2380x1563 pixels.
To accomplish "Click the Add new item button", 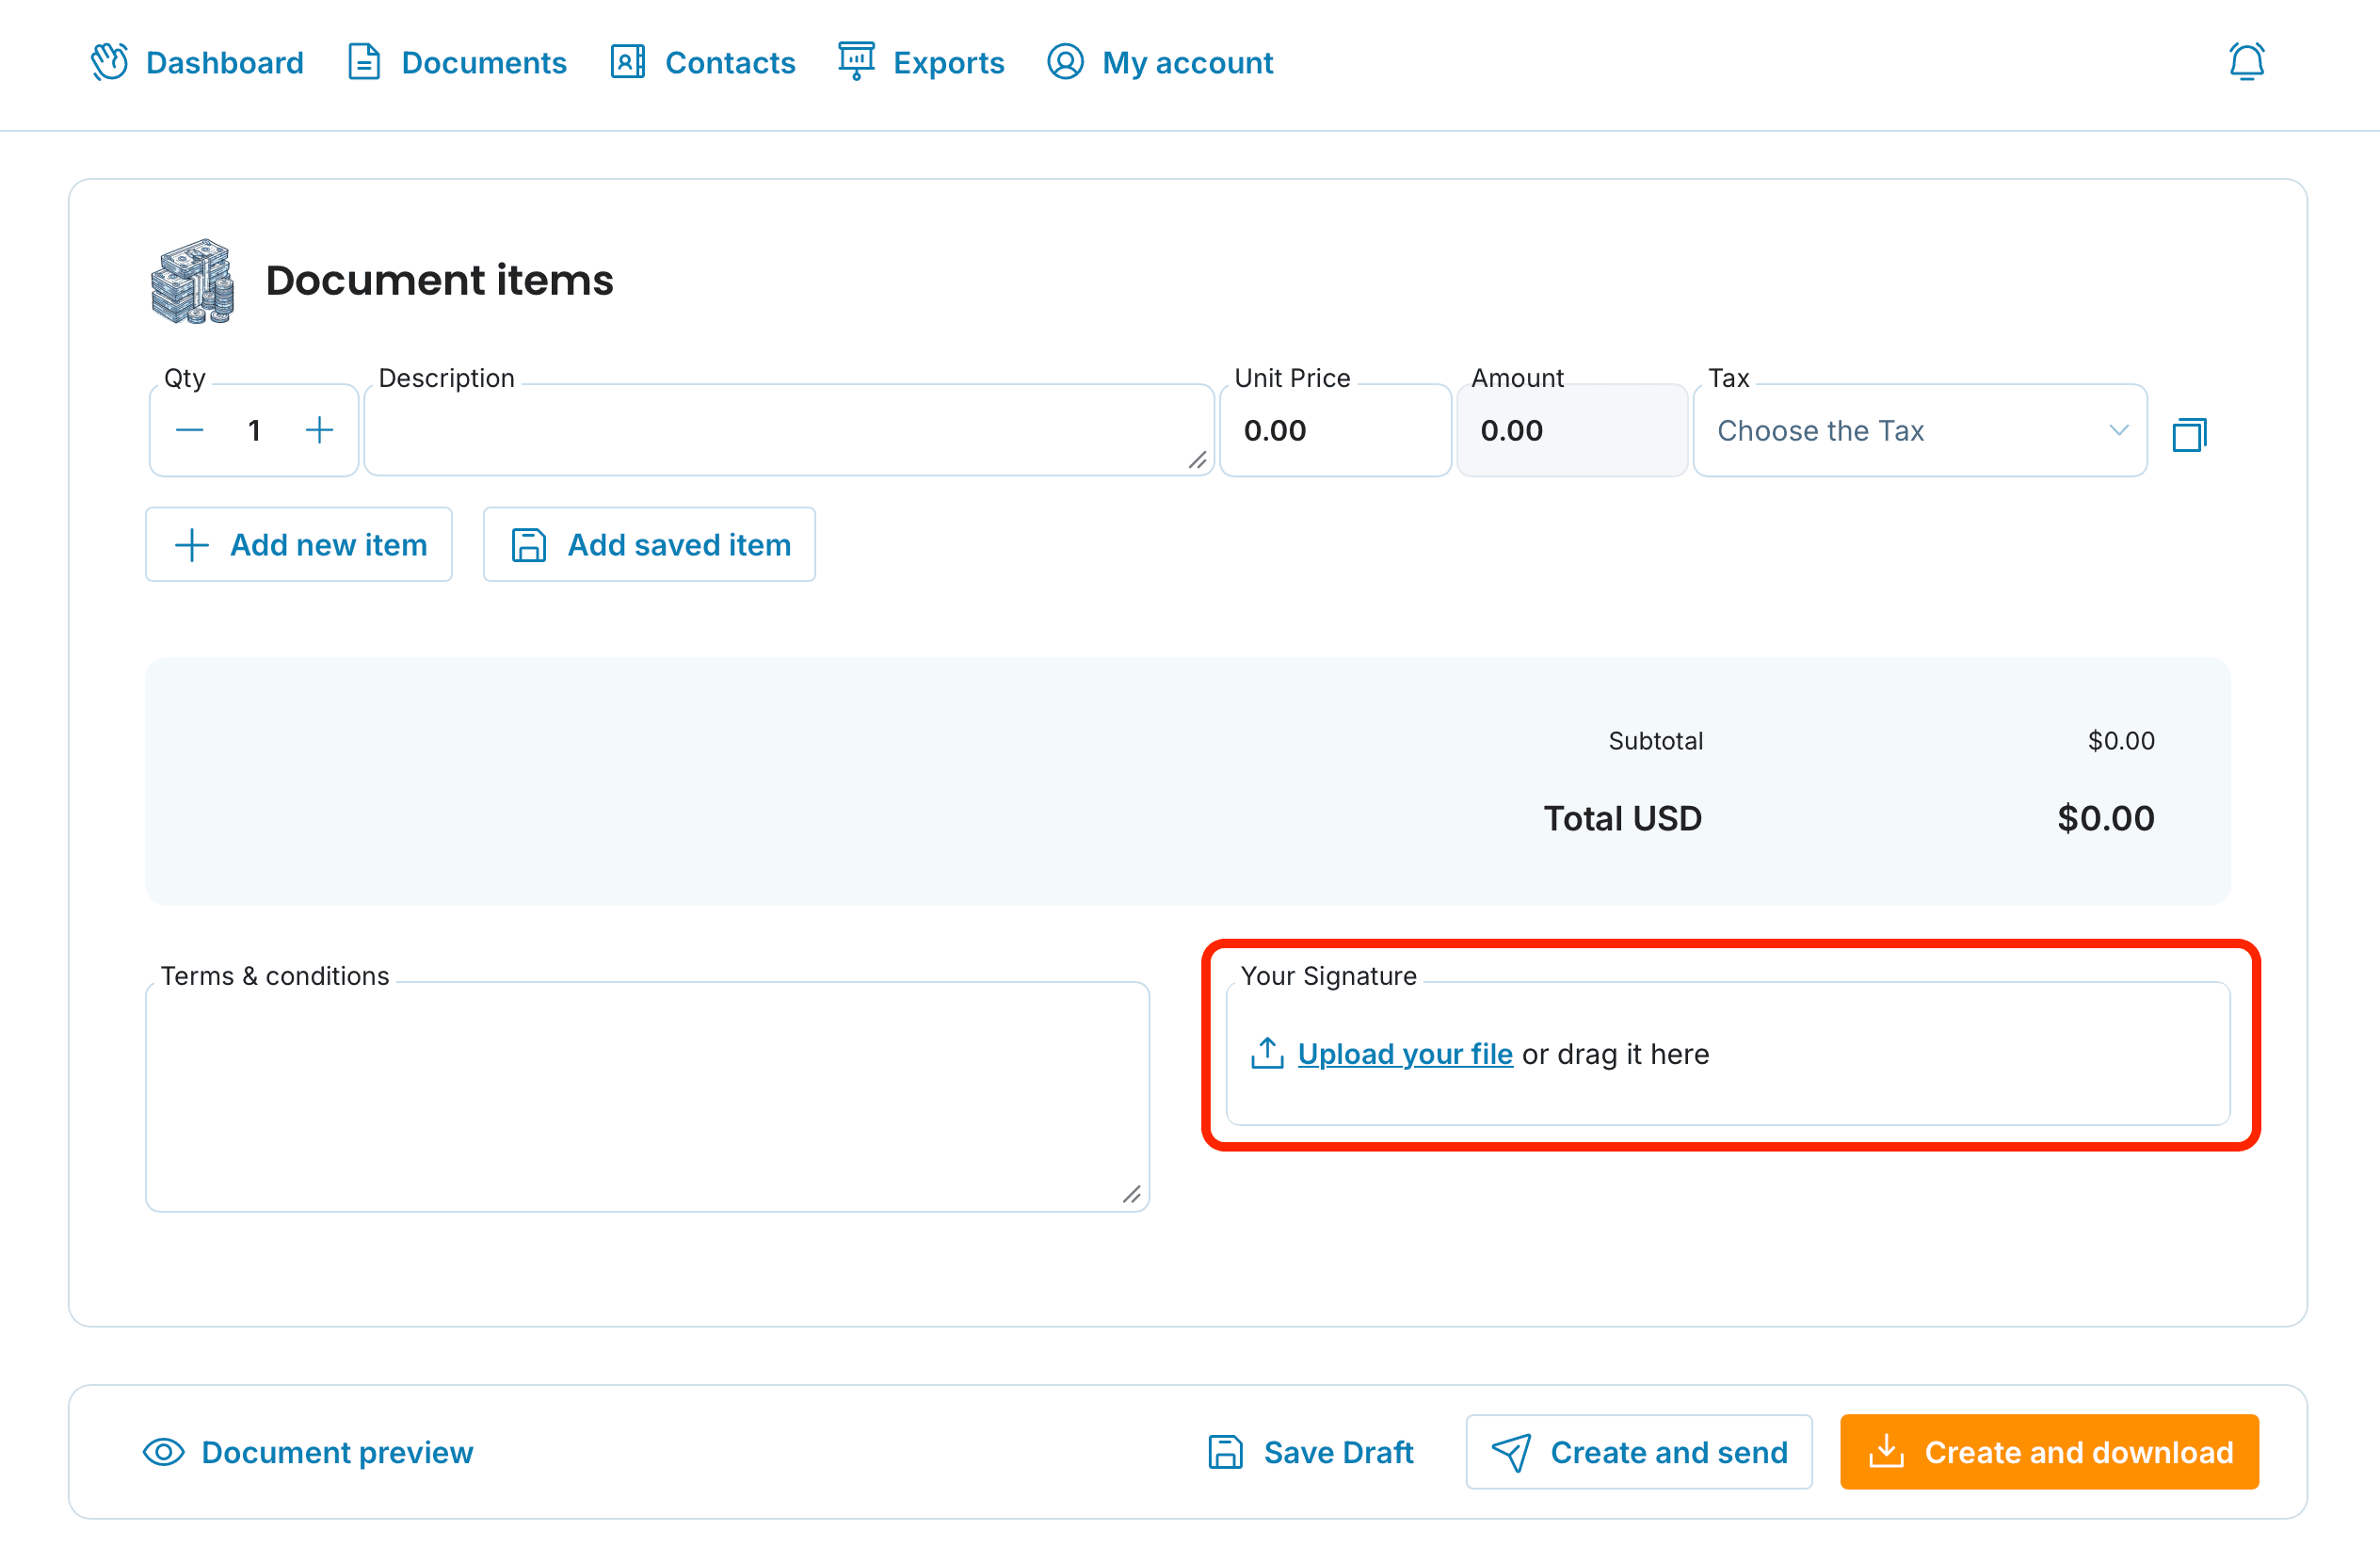I will click(299, 545).
